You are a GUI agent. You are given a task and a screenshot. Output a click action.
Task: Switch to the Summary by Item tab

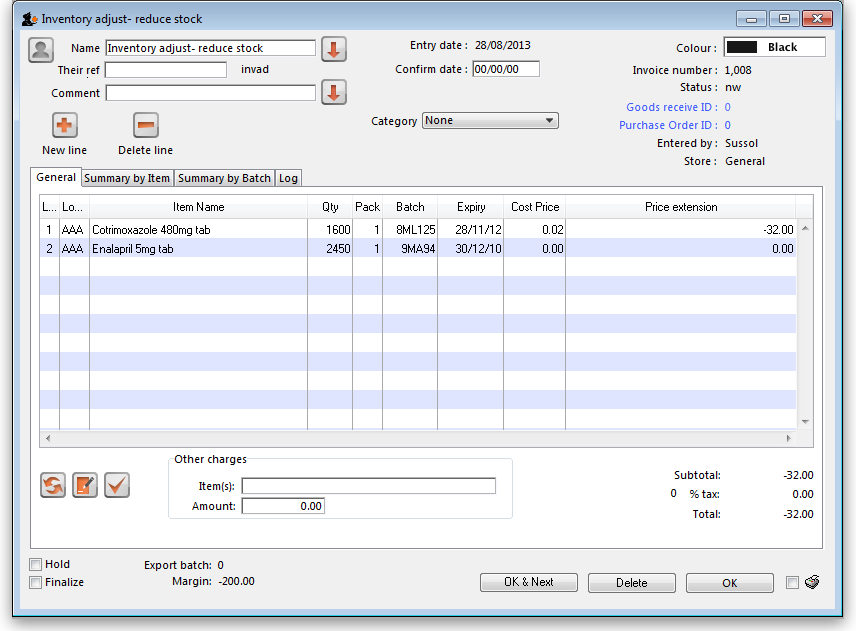pyautogui.click(x=127, y=178)
